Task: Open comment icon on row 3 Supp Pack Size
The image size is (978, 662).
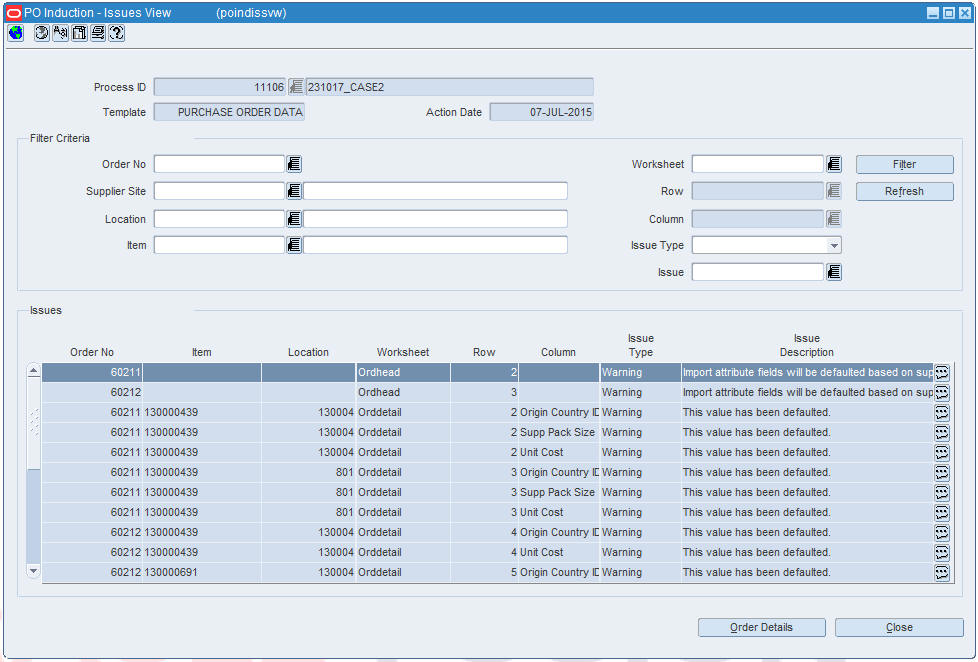Action: pos(942,492)
